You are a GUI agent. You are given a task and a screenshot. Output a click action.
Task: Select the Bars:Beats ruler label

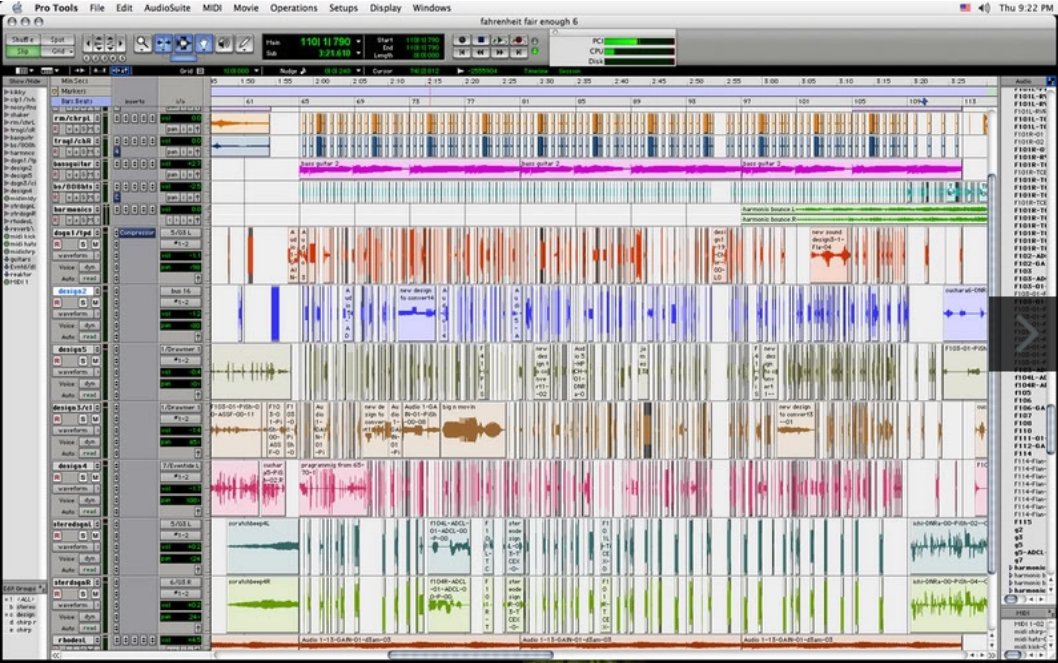tap(81, 101)
